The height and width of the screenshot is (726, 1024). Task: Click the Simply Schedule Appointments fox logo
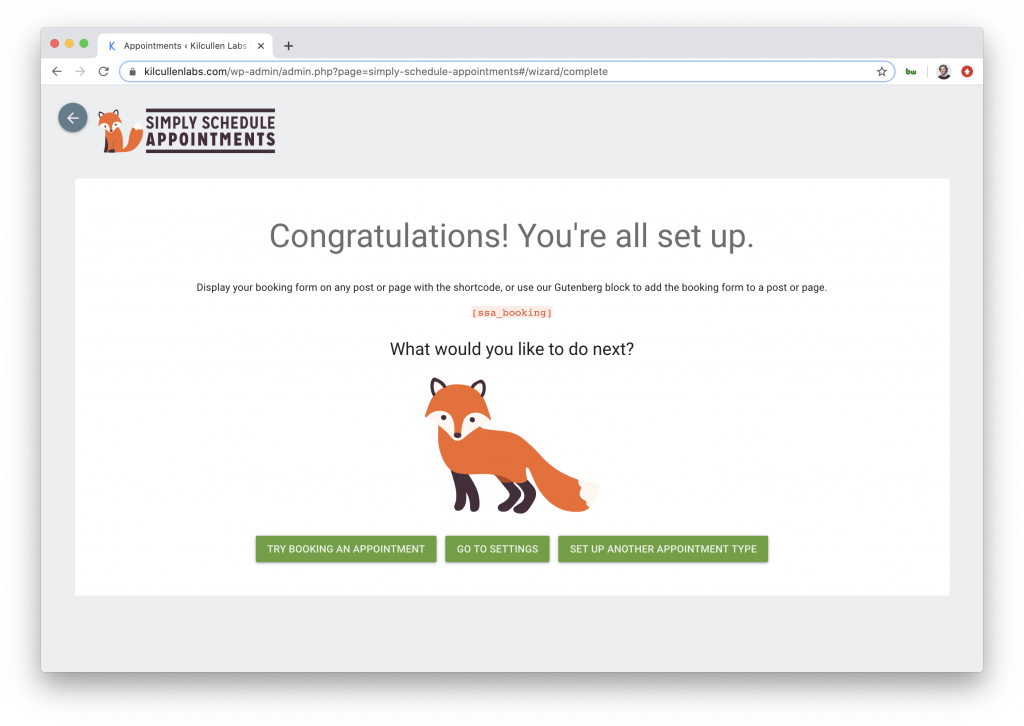click(x=187, y=131)
